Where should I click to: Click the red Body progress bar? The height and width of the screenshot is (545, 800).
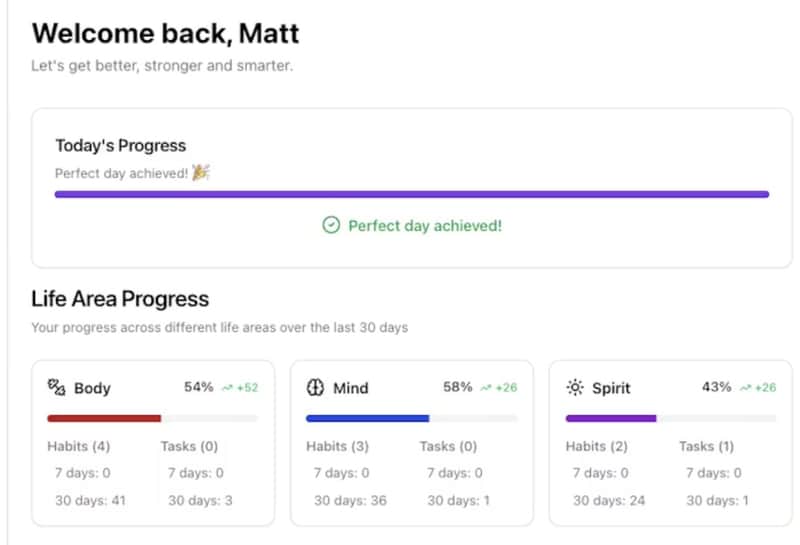[104, 418]
